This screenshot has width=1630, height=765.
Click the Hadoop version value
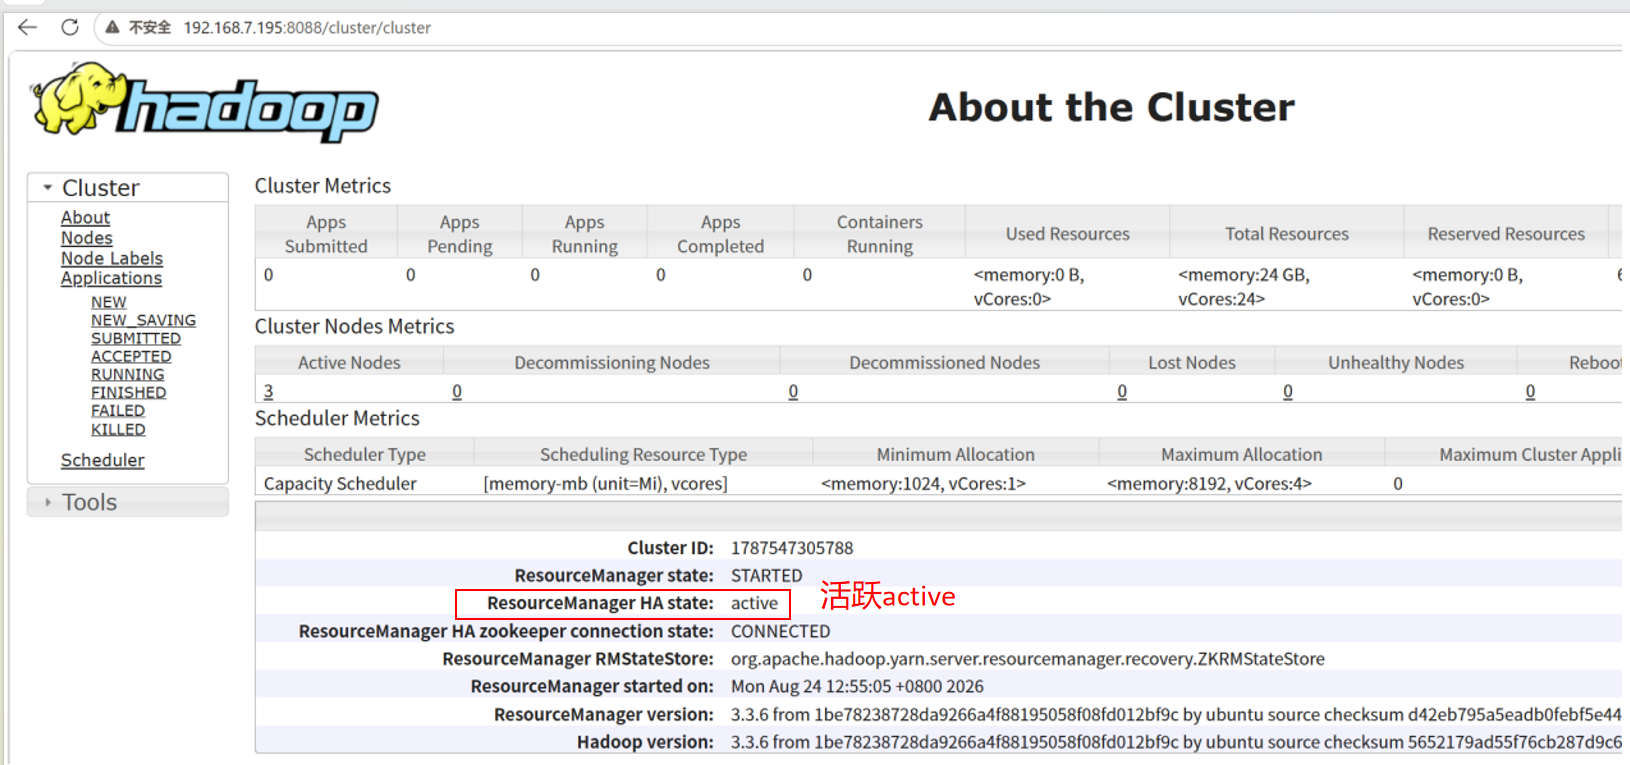pos(1176,742)
